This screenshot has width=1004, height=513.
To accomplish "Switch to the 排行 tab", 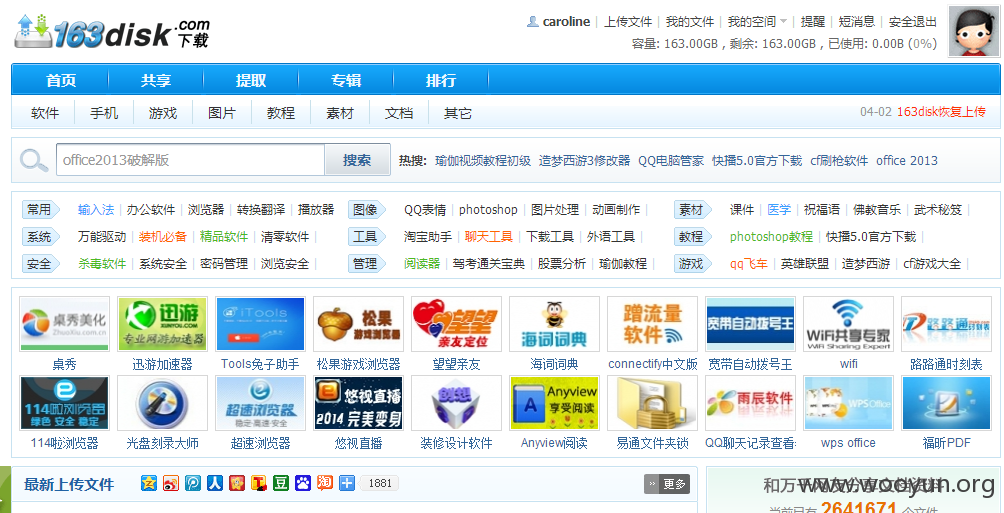I will [441, 81].
